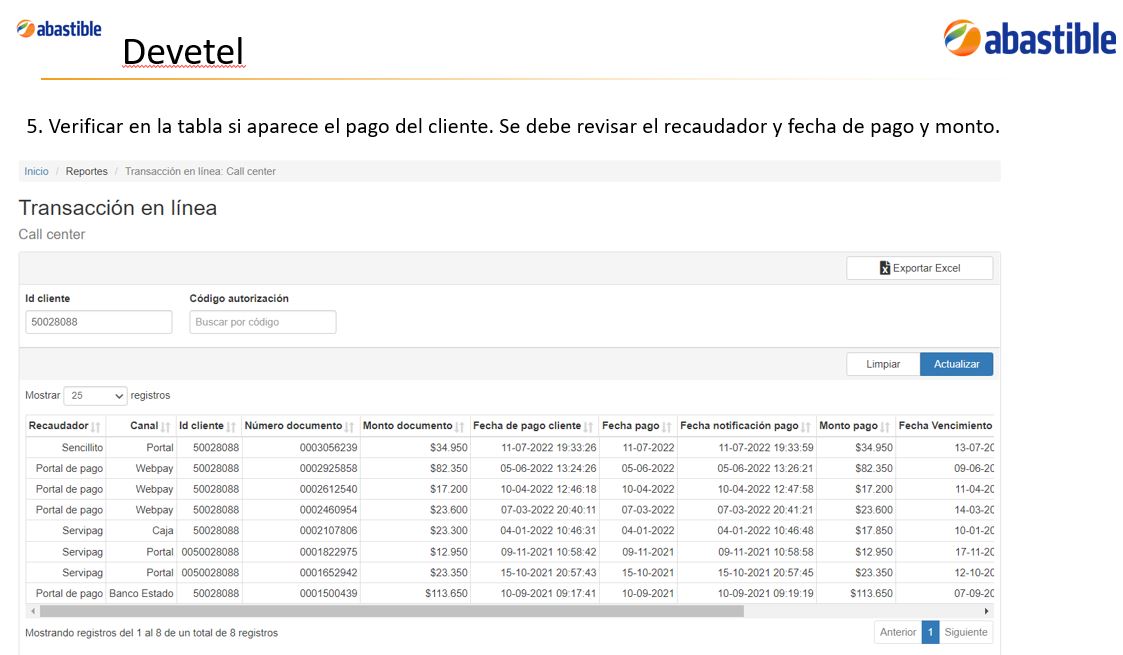This screenshot has height=655, width=1123.
Task: Click the Excel file icon in export button
Action: coord(885,268)
